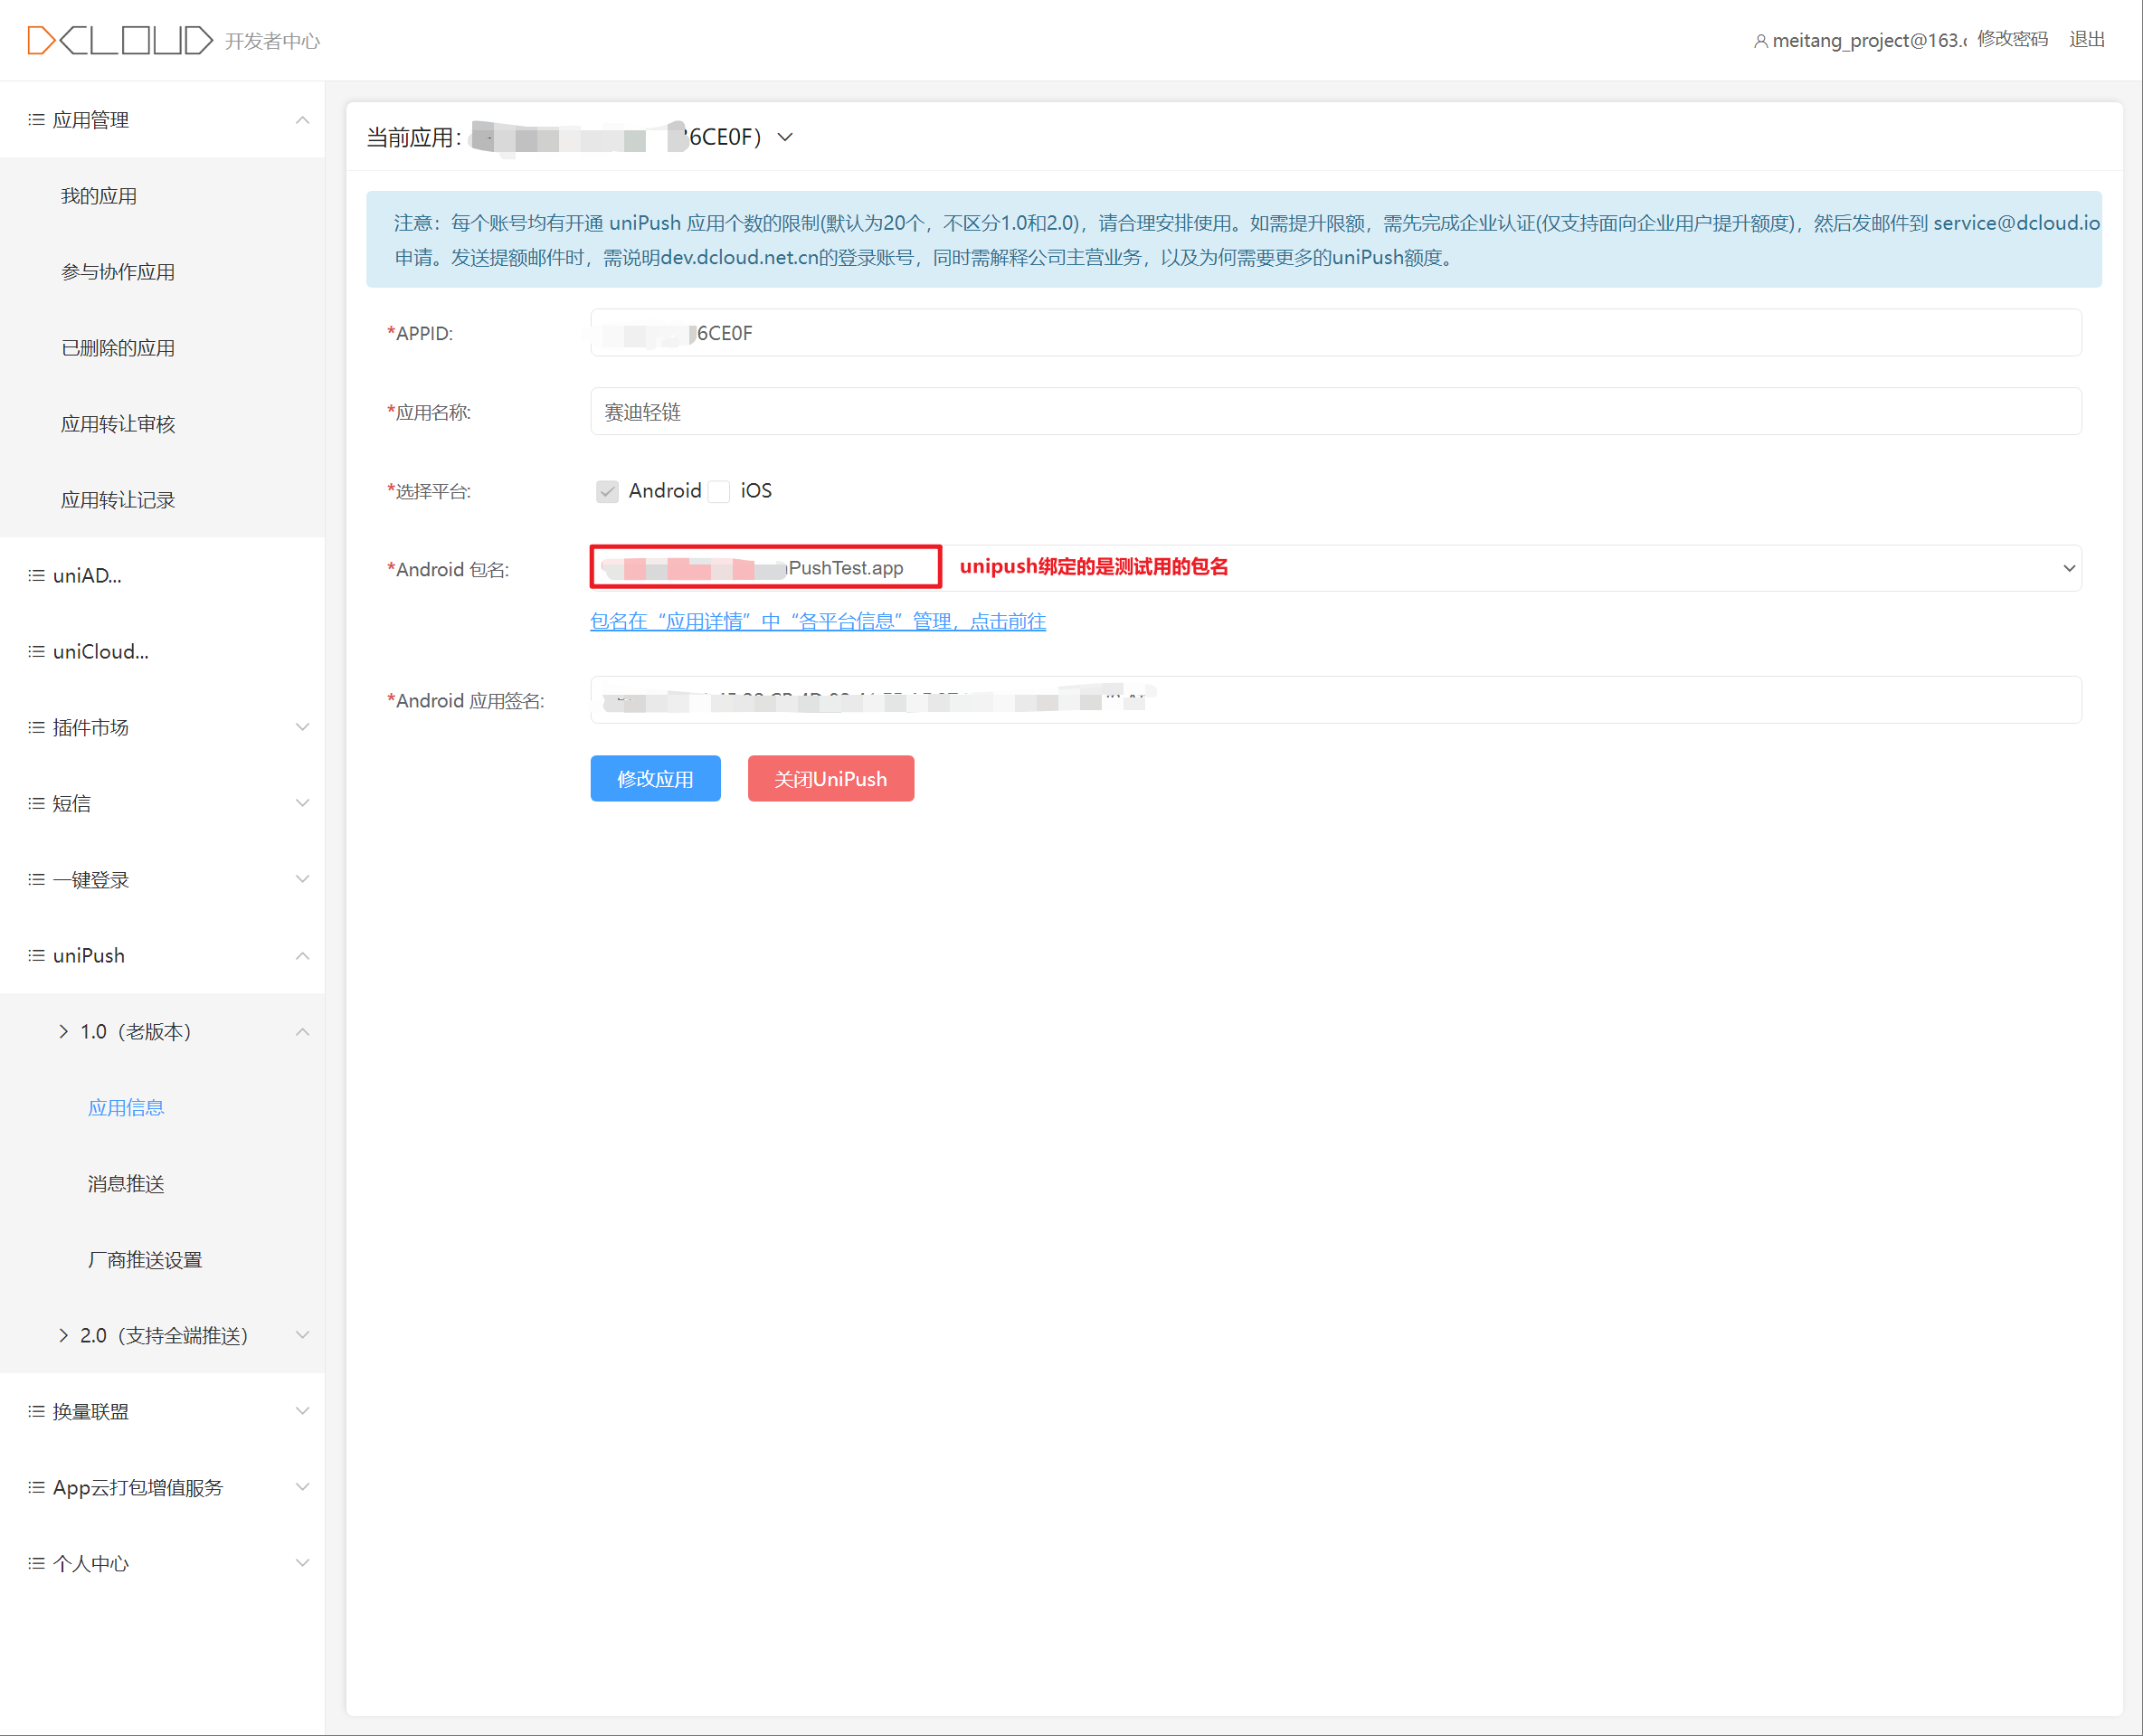Click the Android 应用签名 input field
Image resolution: width=2143 pixels, height=1736 pixels.
(1336, 701)
